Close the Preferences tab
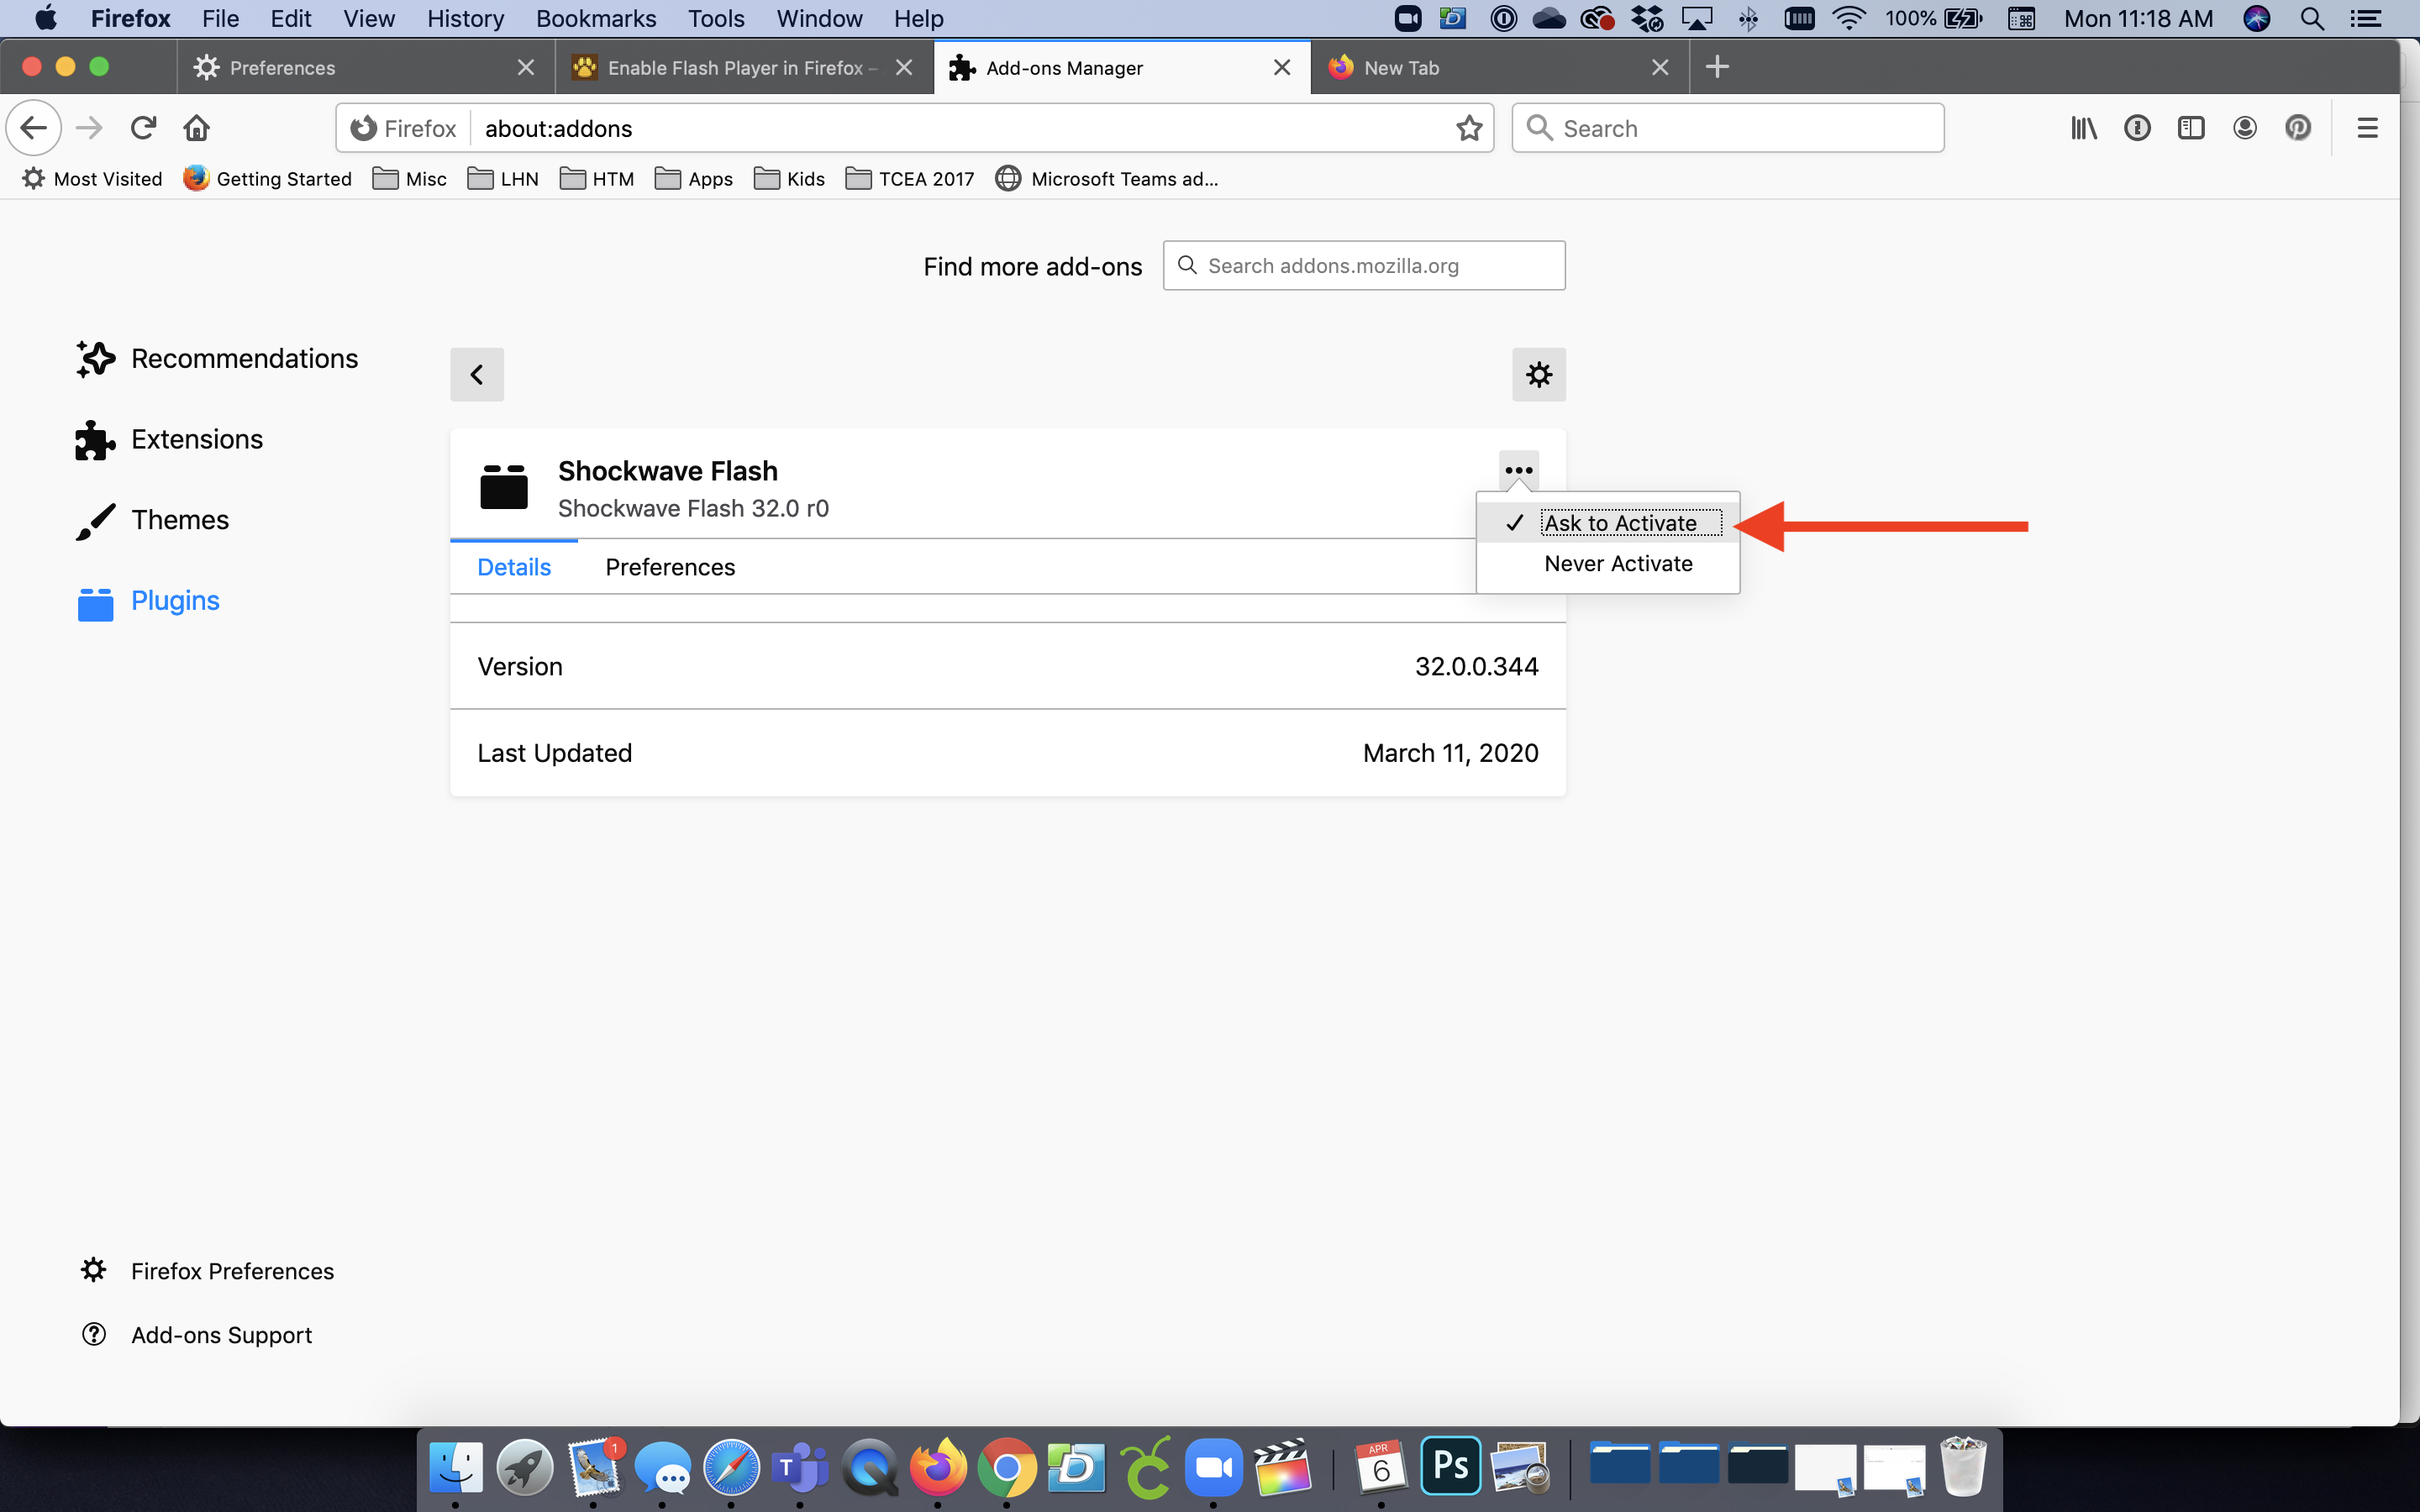 click(x=525, y=67)
